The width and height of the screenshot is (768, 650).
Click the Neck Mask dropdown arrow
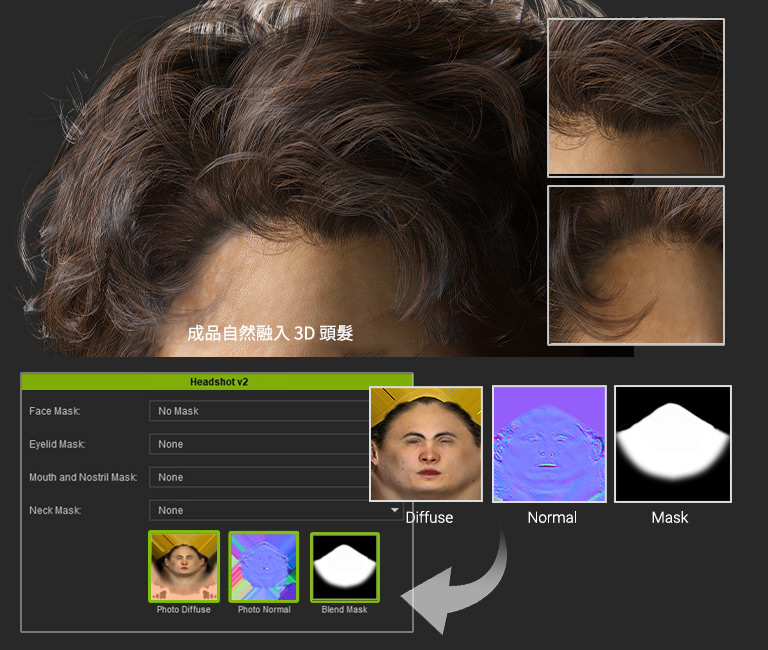[394, 510]
